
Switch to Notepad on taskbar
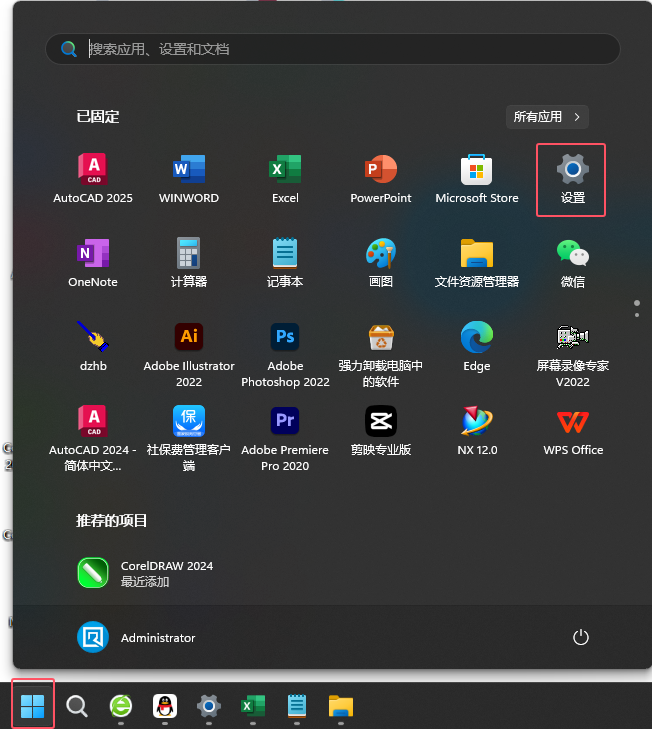coord(297,706)
